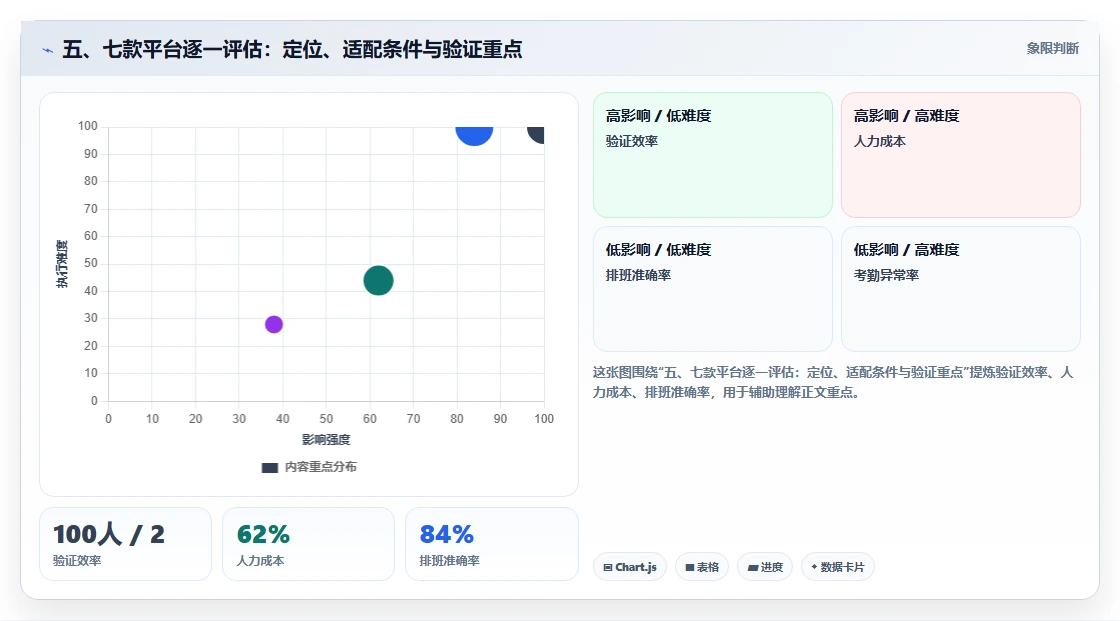This screenshot has width=1120, height=621.
Task: Click the 影响强度 x-axis title
Action: (326, 439)
